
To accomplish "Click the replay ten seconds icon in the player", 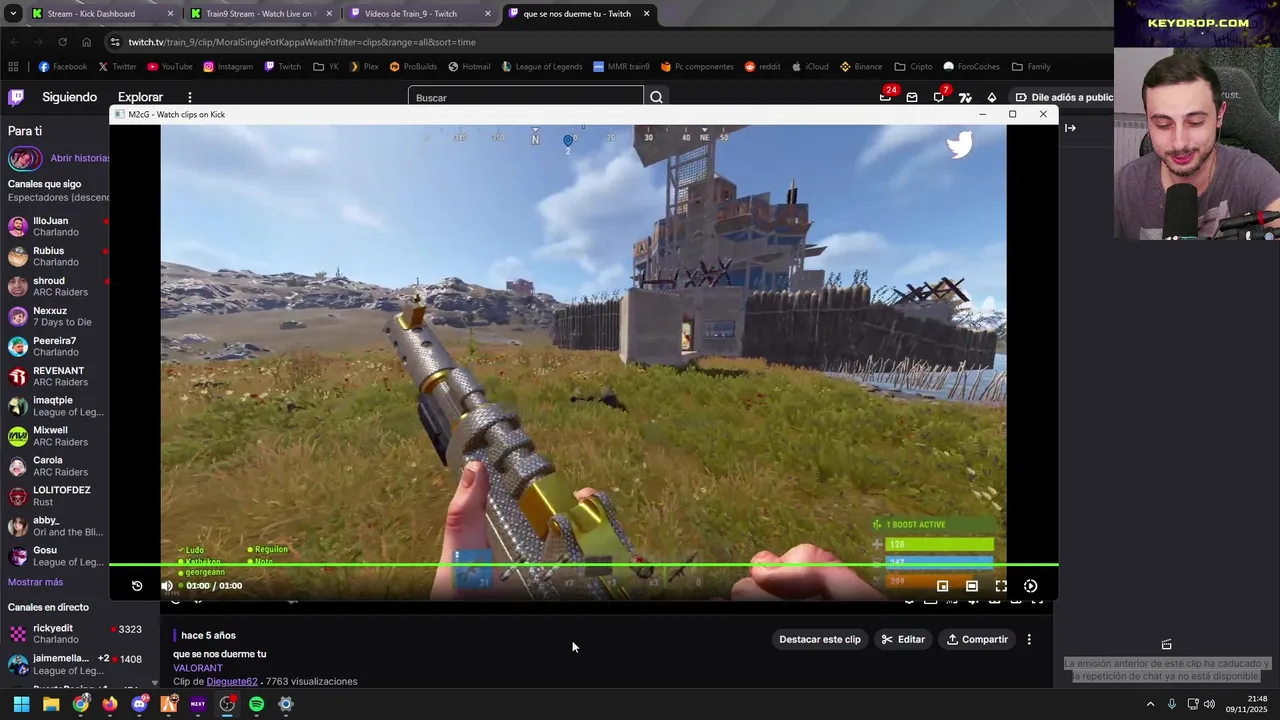I will click(x=137, y=586).
